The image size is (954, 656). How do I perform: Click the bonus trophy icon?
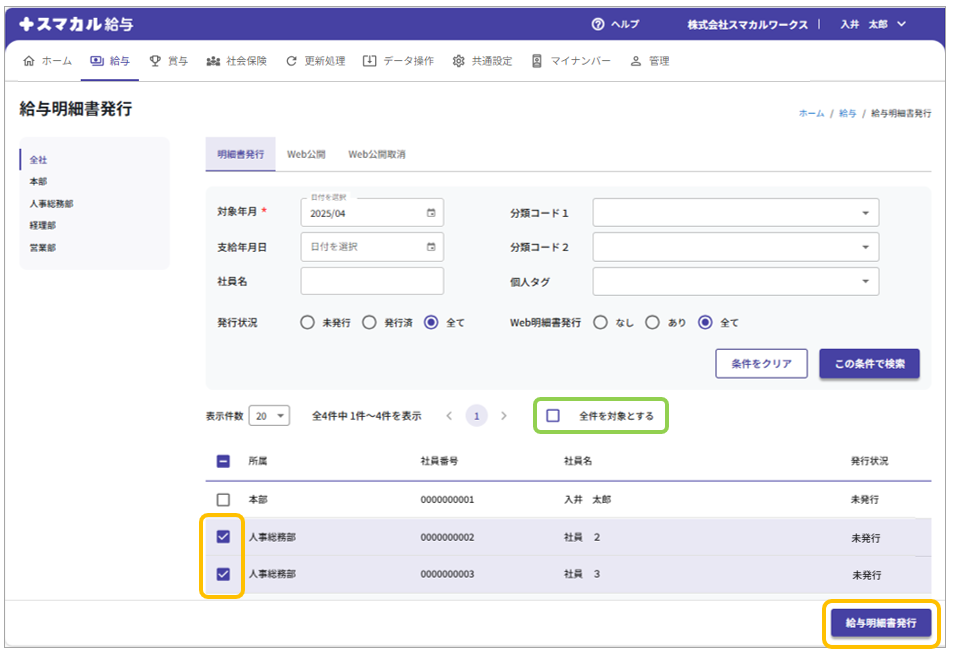[155, 61]
